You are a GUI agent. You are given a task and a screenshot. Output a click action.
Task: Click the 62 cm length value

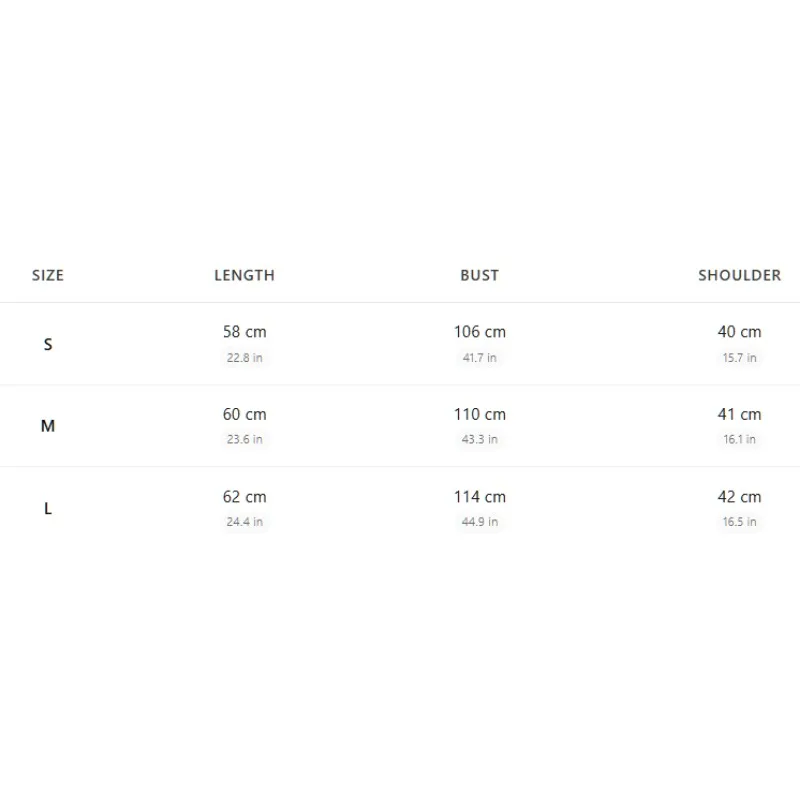point(244,497)
